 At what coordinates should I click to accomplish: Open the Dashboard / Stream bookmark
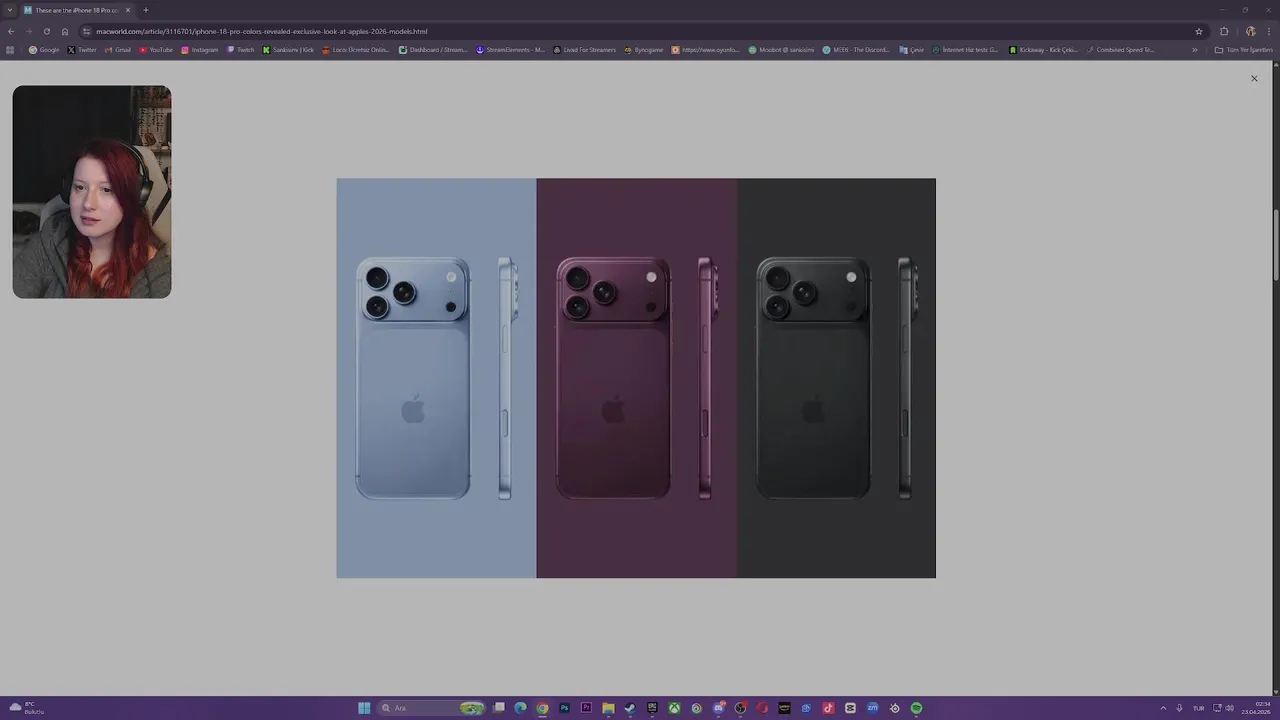[433, 49]
